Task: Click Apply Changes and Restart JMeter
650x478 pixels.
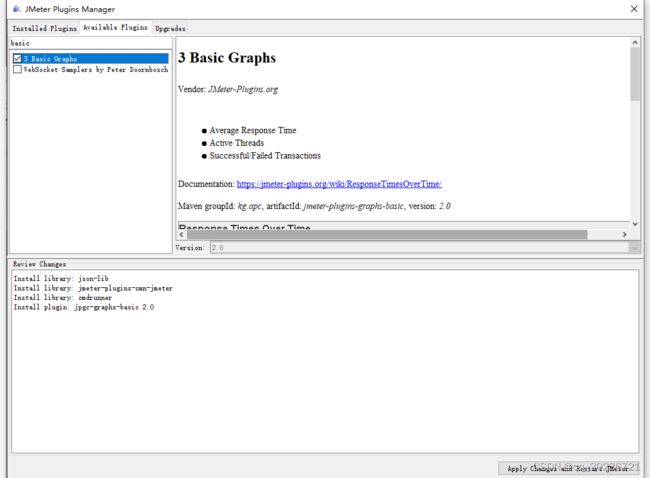Action: (x=568, y=468)
